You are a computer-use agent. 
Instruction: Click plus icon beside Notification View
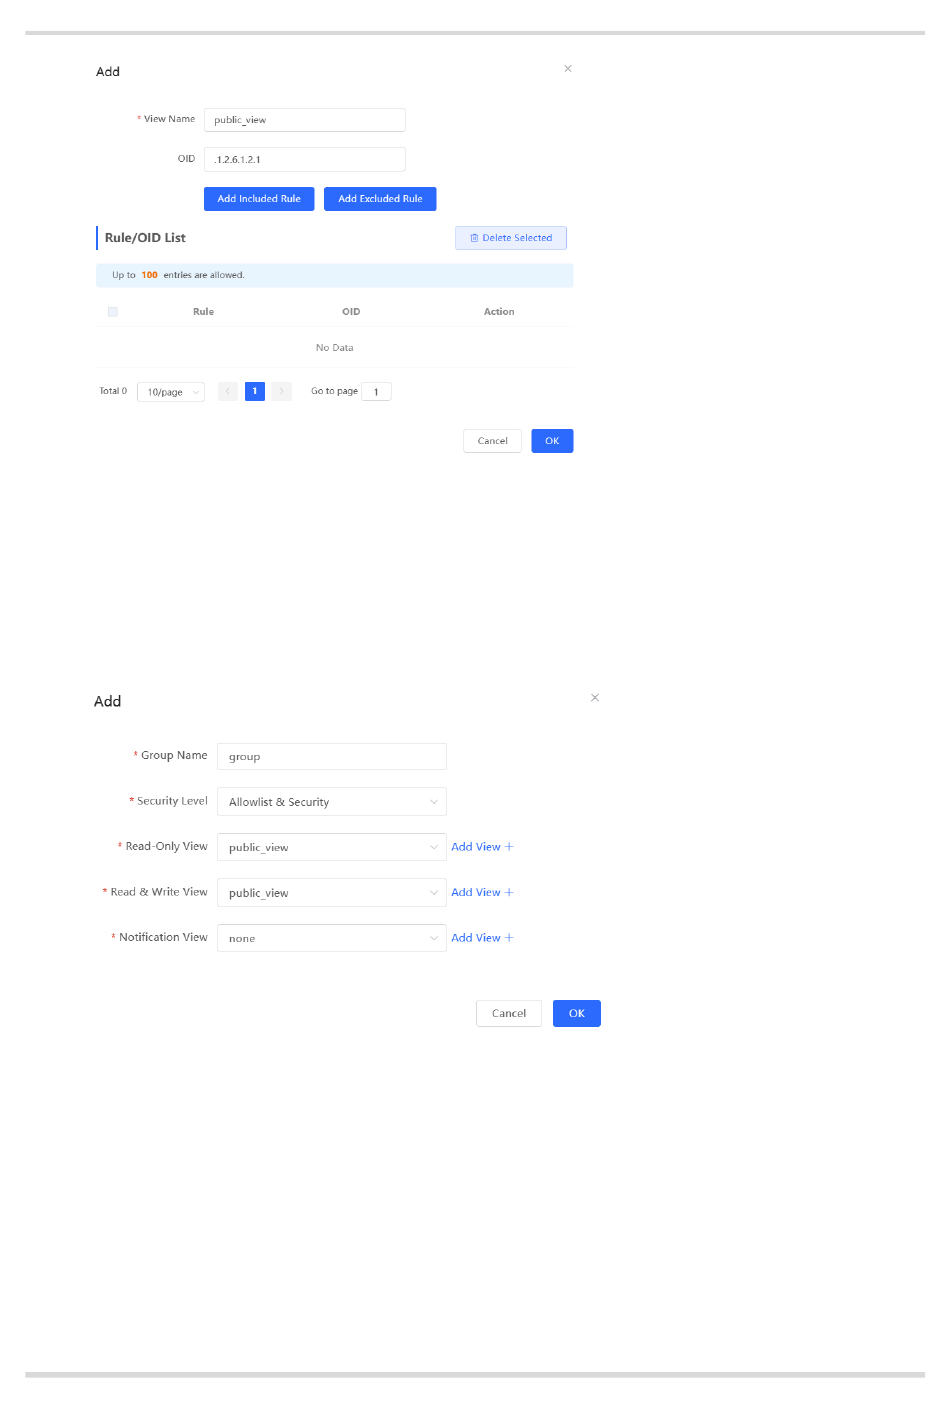click(x=509, y=938)
